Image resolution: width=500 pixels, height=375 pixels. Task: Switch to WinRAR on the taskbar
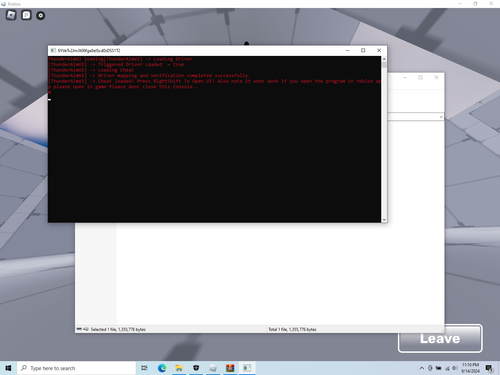click(x=230, y=368)
